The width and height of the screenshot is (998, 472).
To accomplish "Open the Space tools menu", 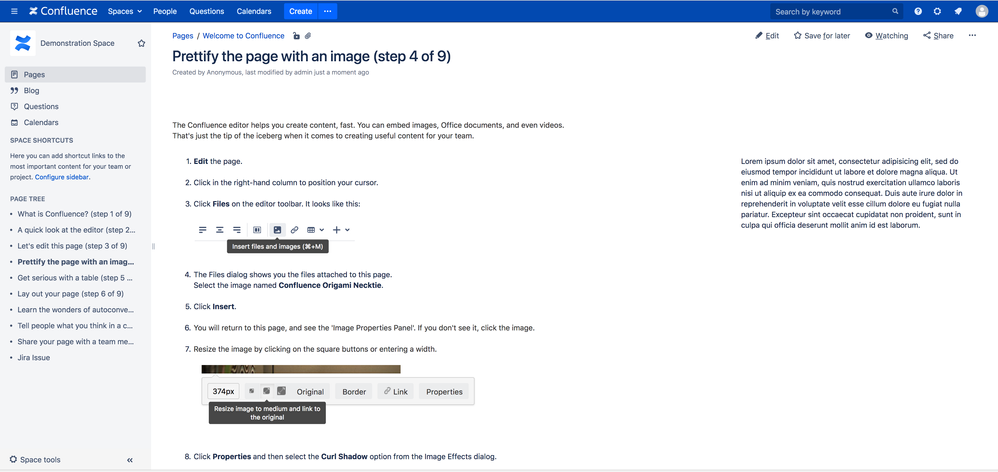I will pyautogui.click(x=35, y=459).
